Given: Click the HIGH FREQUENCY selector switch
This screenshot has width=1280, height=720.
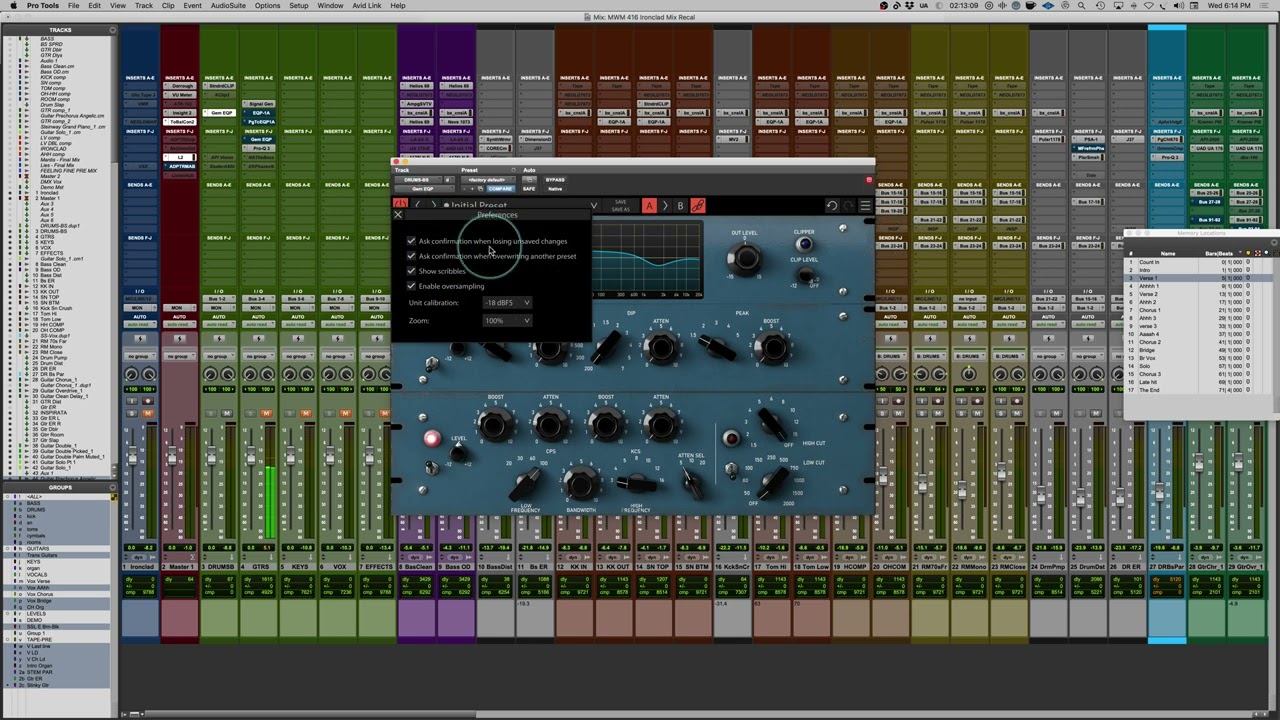Looking at the screenshot, I should pyautogui.click(x=636, y=483).
